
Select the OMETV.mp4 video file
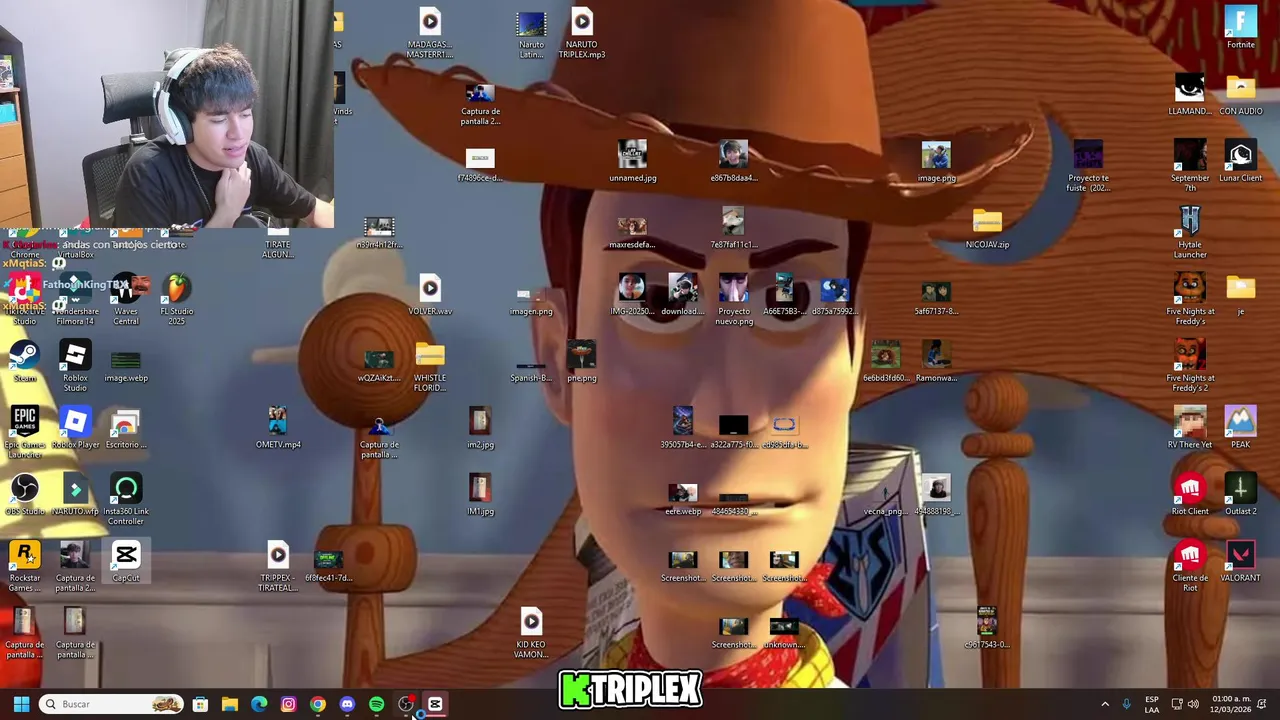(x=278, y=428)
